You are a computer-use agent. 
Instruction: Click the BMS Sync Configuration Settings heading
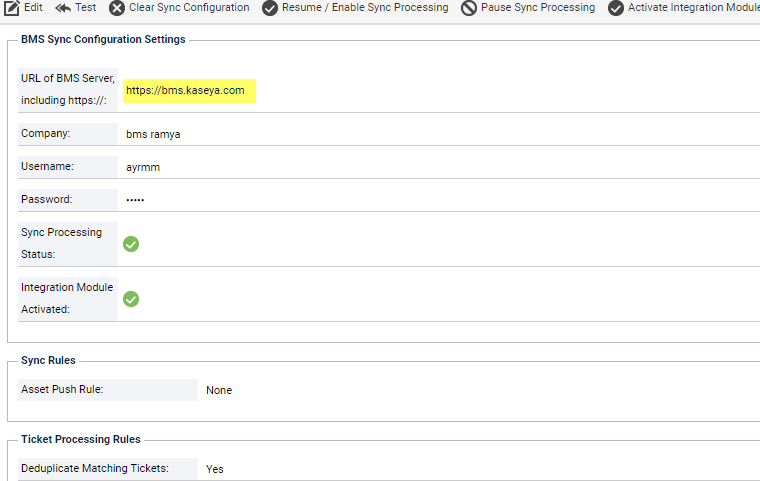click(103, 39)
